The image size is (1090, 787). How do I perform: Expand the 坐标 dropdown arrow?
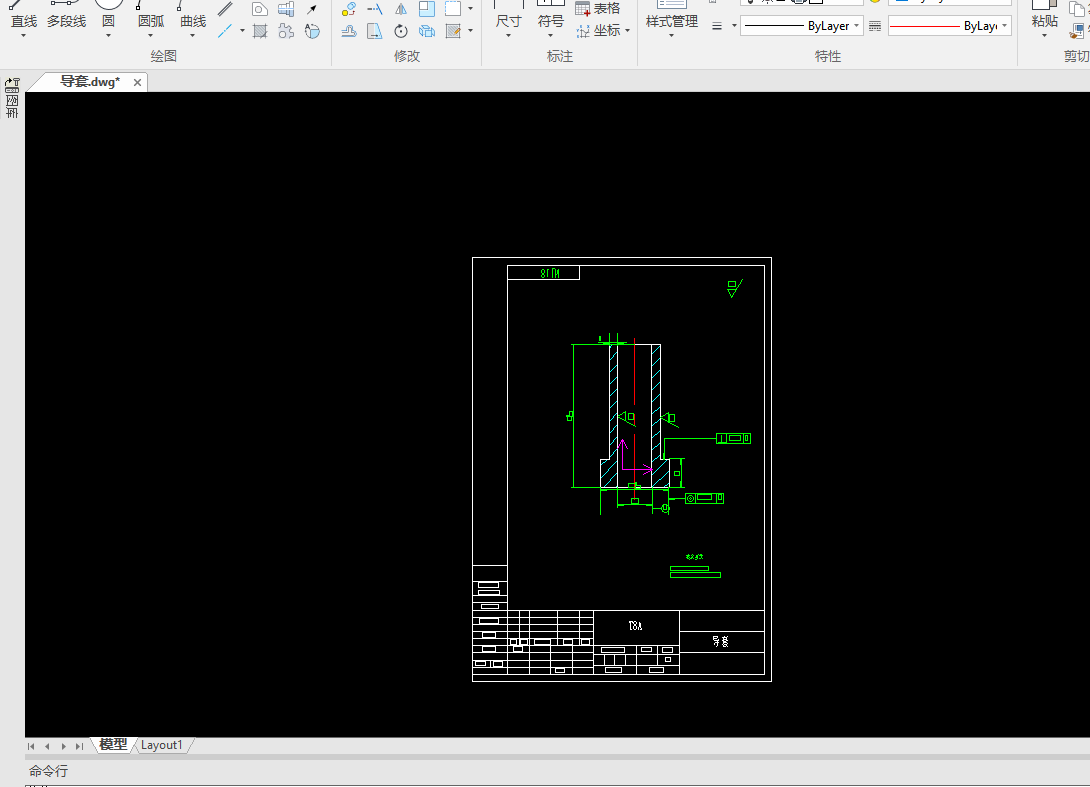tap(627, 31)
